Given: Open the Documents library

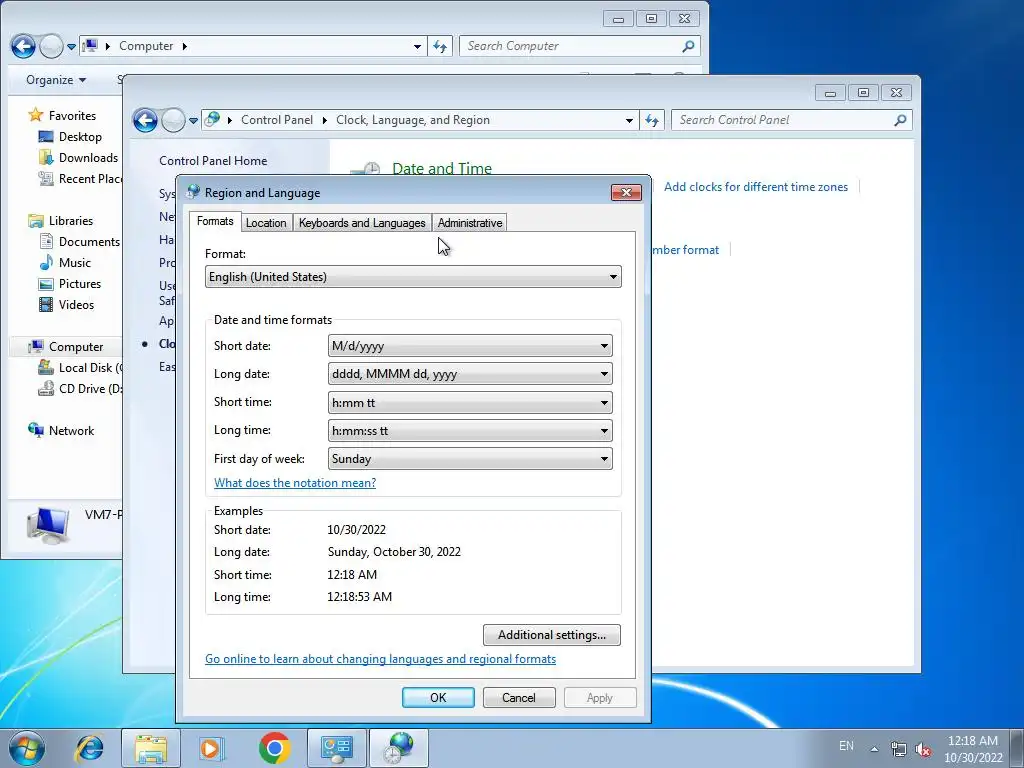Looking at the screenshot, I should click(x=89, y=242).
